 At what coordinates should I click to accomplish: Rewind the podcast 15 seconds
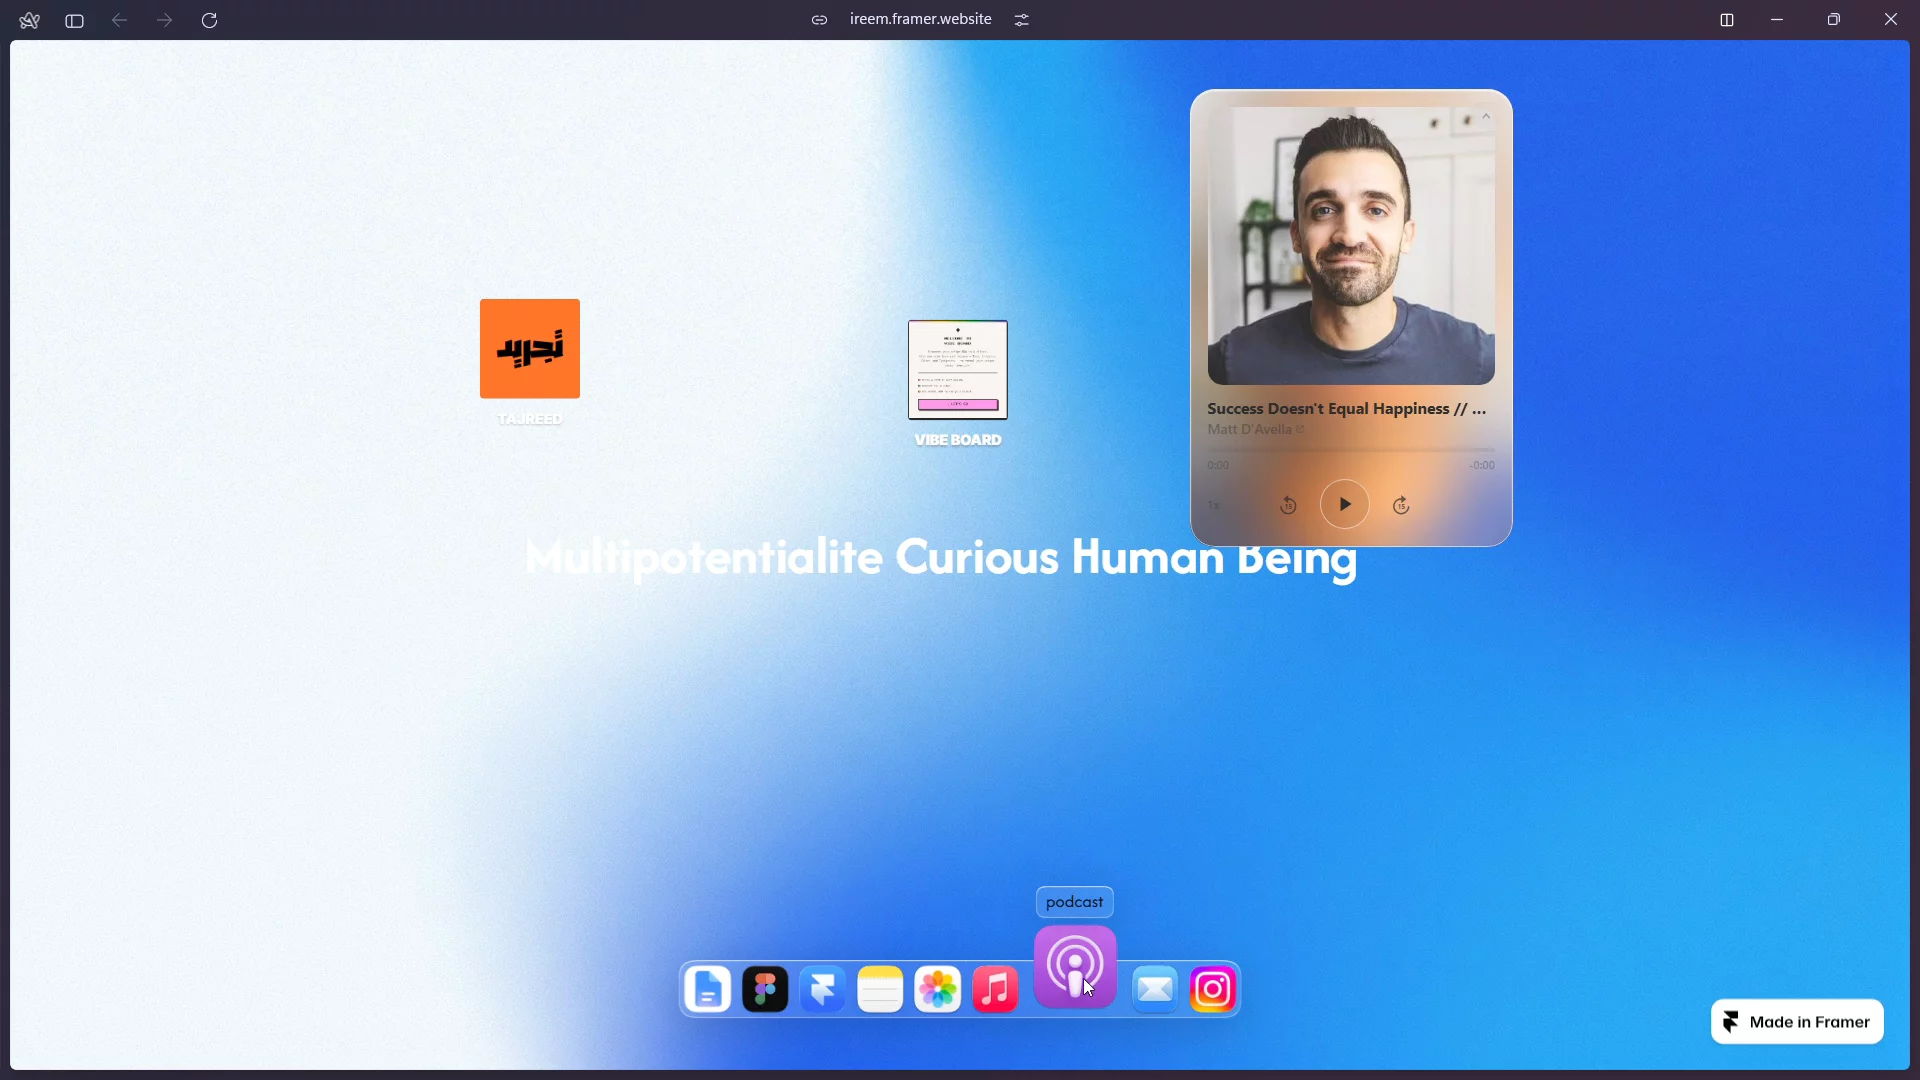coord(1288,506)
